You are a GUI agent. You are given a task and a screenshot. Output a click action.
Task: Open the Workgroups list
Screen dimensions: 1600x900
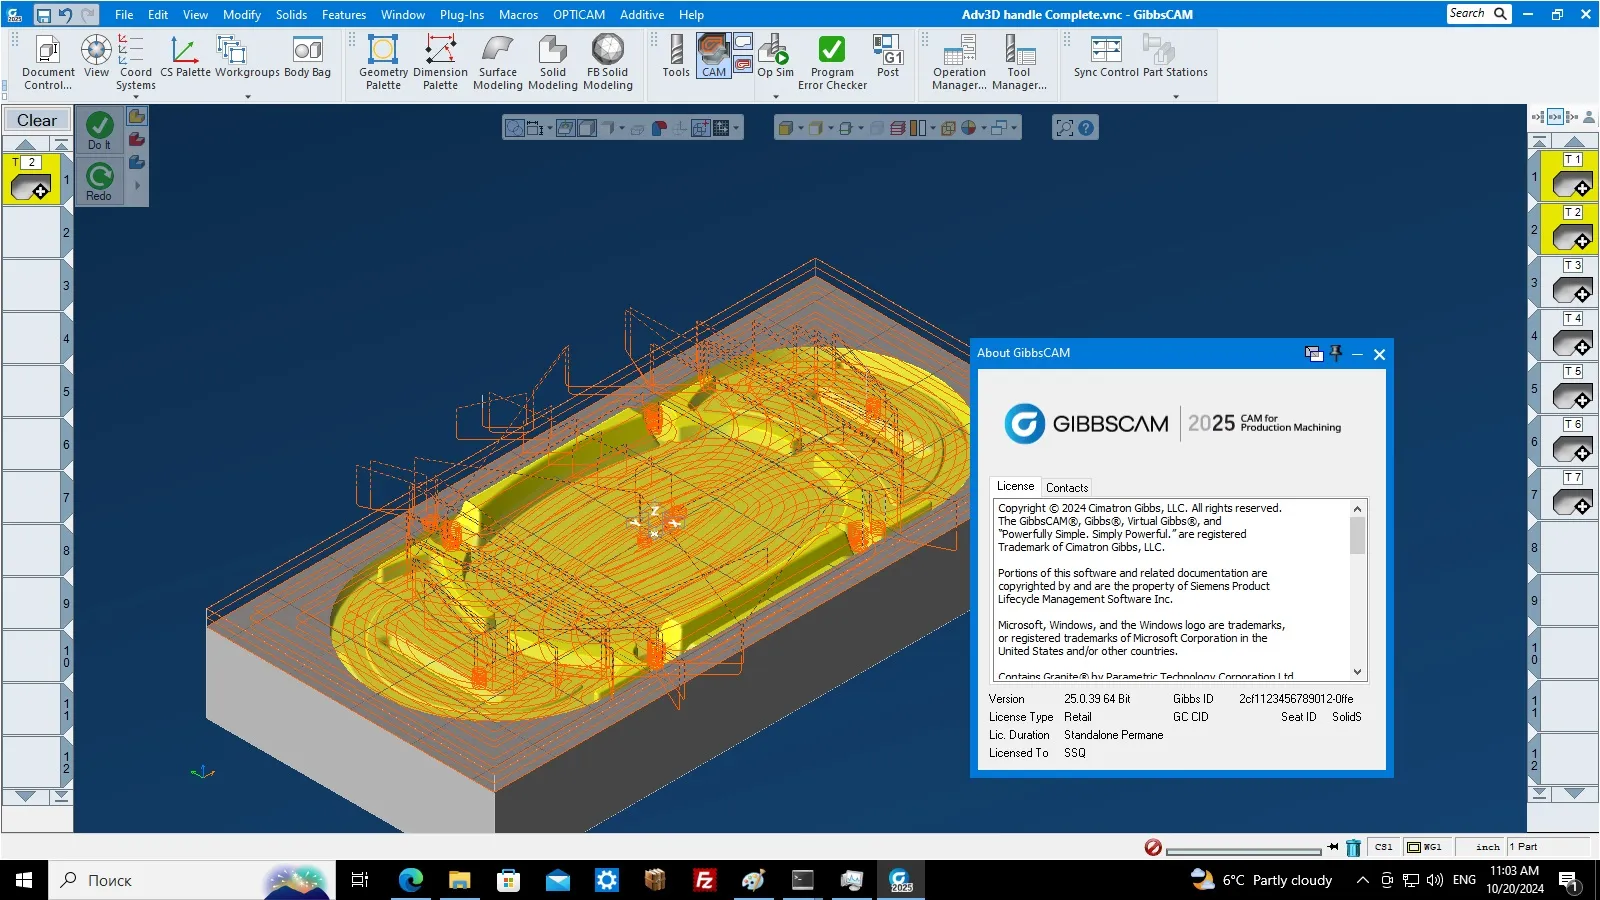(247, 56)
